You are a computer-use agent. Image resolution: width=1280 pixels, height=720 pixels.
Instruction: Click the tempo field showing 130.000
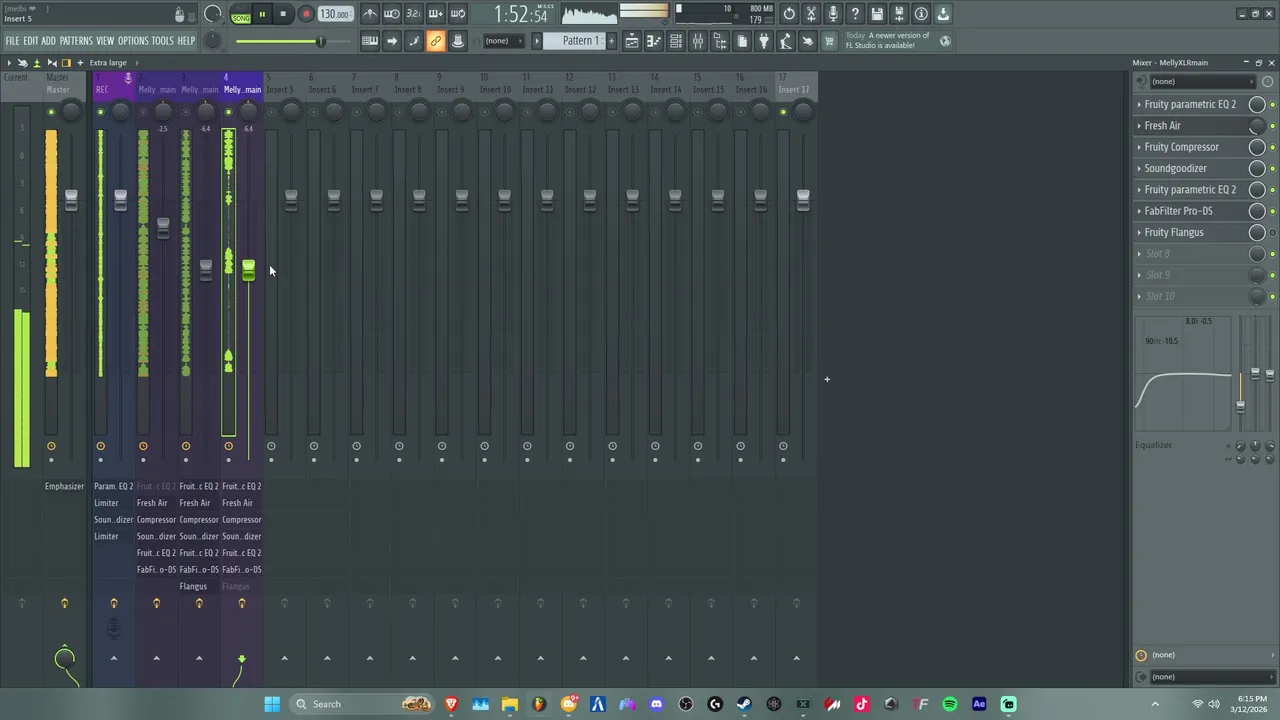[x=335, y=14]
